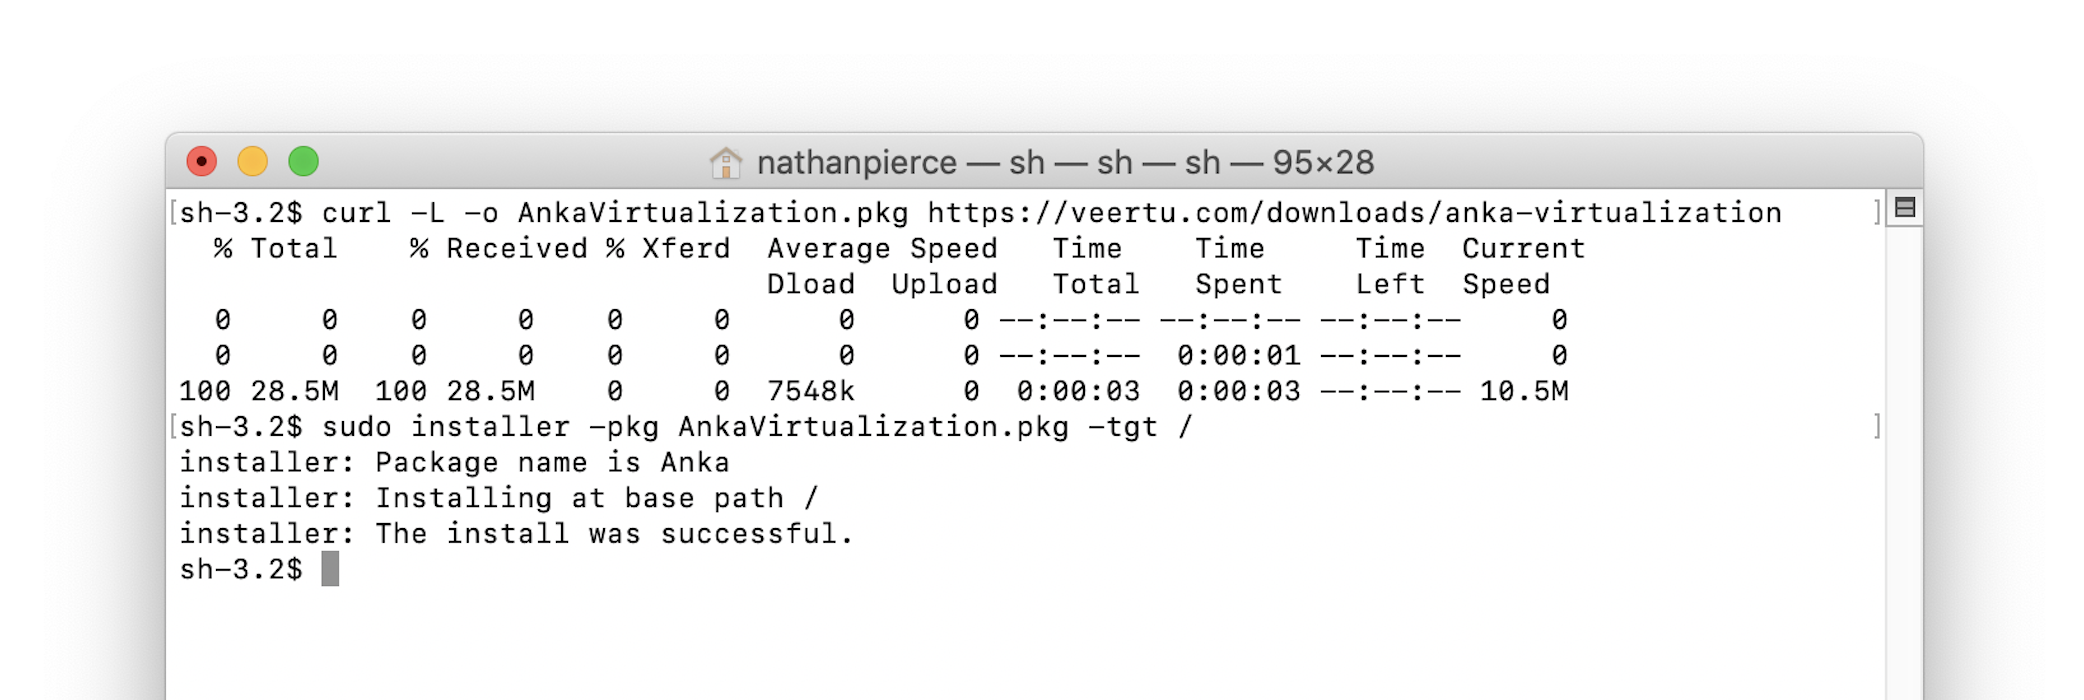
Task: Select the text 'The install was successful.'
Action: pos(615,533)
